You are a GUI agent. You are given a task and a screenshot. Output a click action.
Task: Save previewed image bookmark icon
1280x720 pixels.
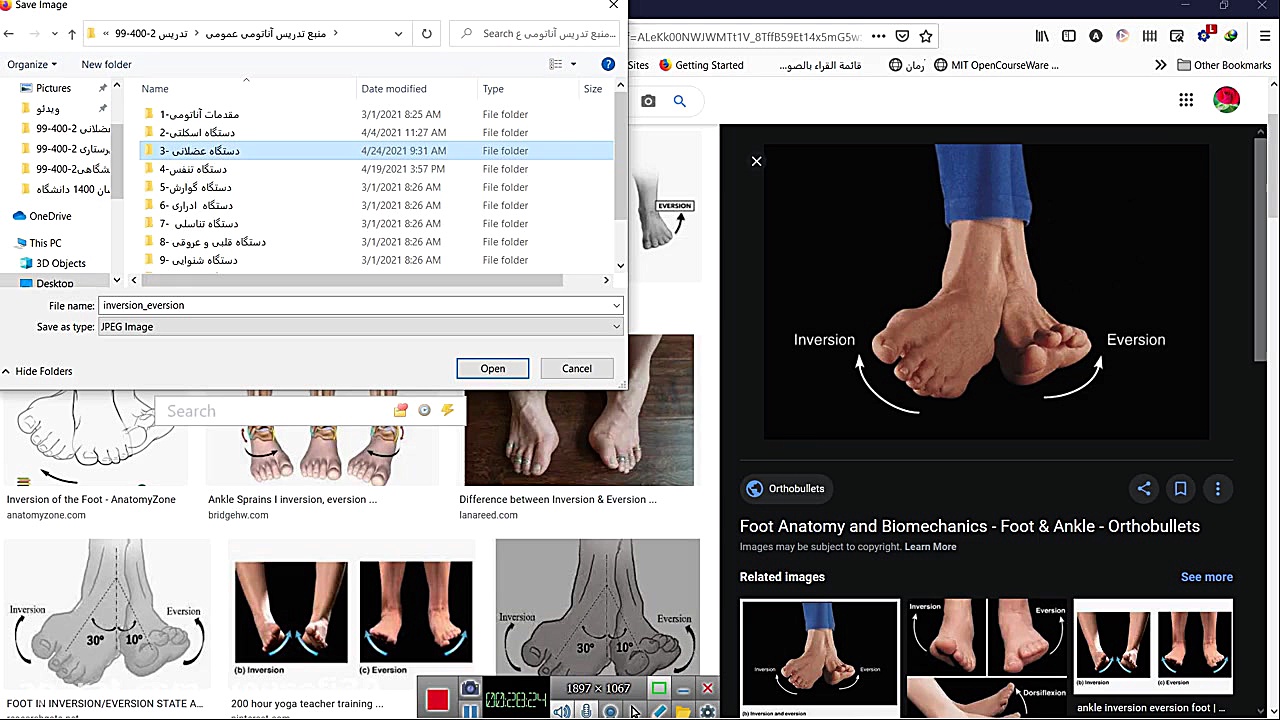[1180, 489]
